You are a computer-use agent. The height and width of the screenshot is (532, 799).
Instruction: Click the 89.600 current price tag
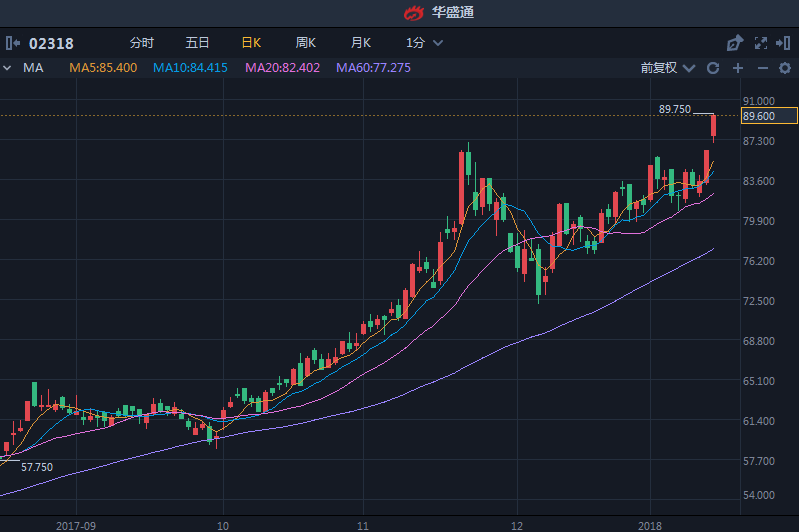pyautogui.click(x=759, y=116)
